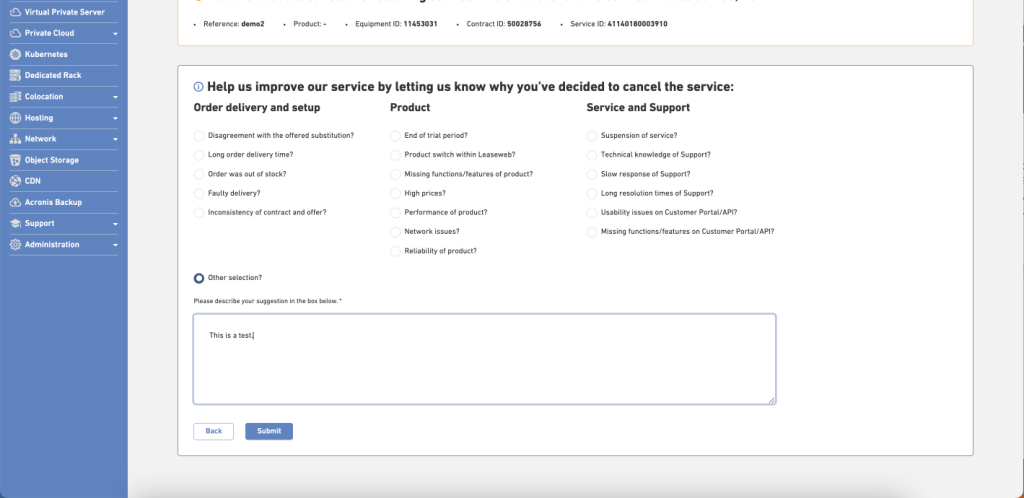Select 'End of trial period?' radio
Screen dimensions: 1024x498
(x=395, y=136)
